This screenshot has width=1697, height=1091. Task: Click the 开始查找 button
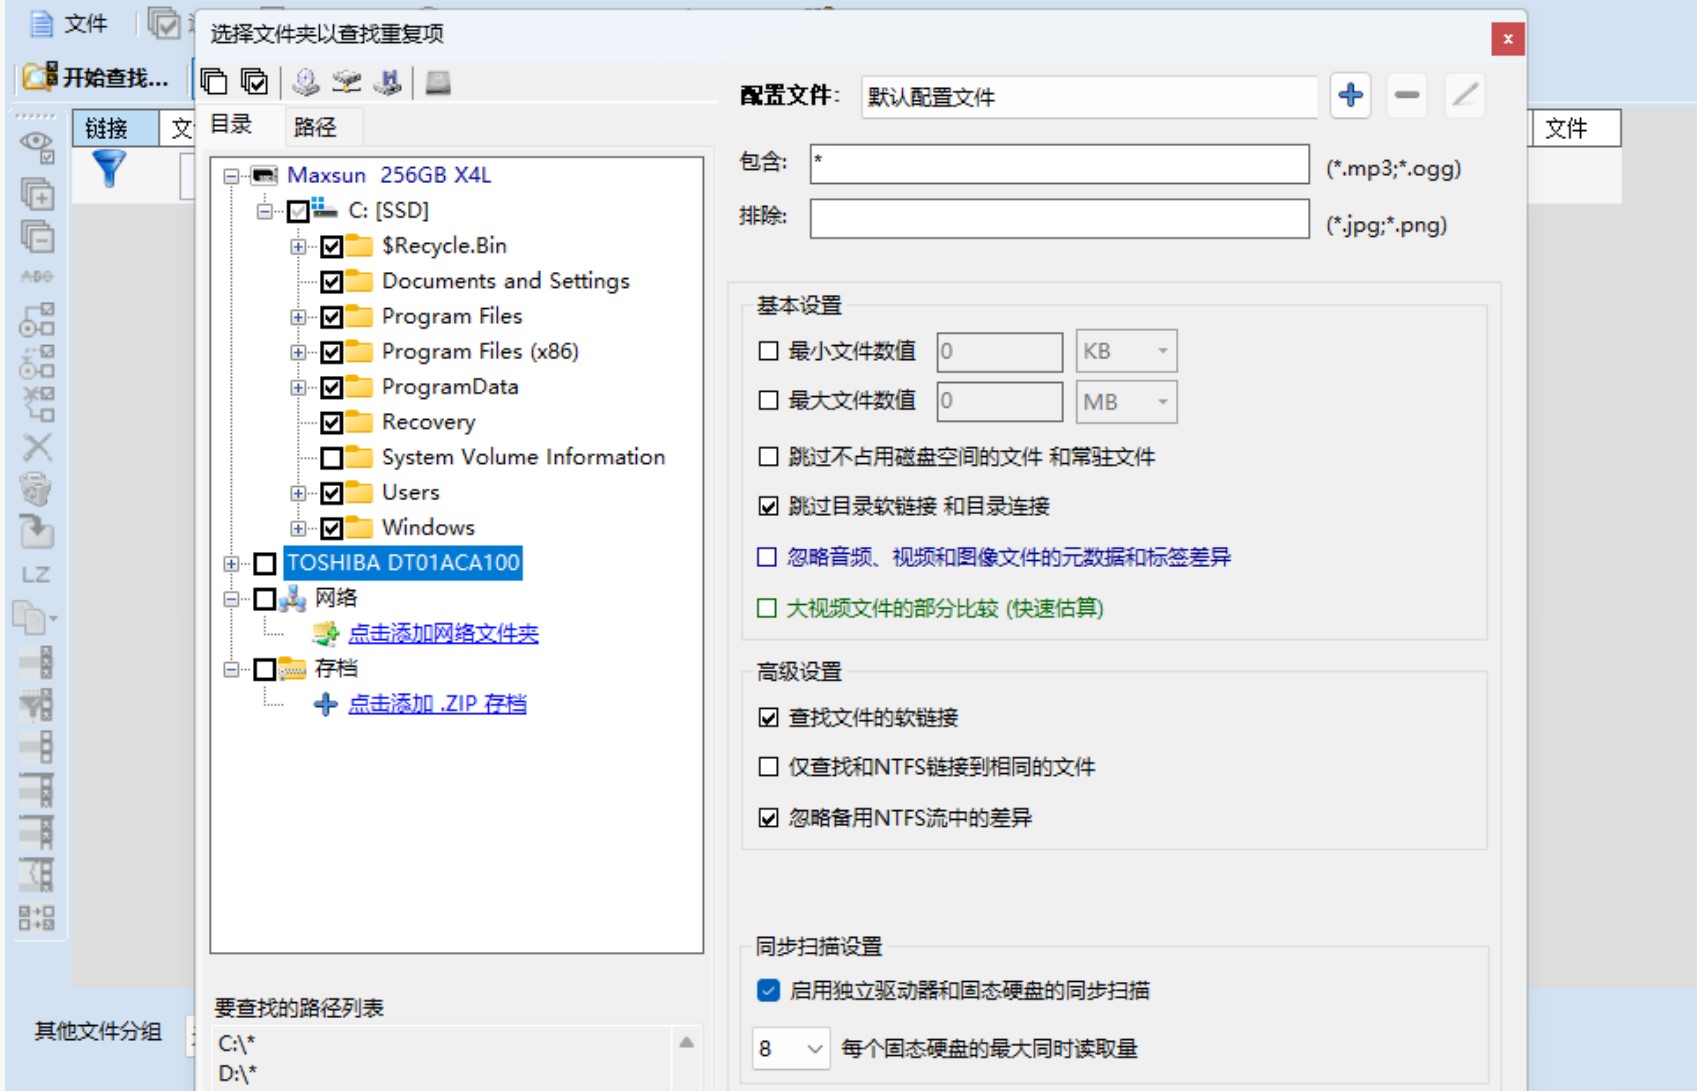(98, 77)
